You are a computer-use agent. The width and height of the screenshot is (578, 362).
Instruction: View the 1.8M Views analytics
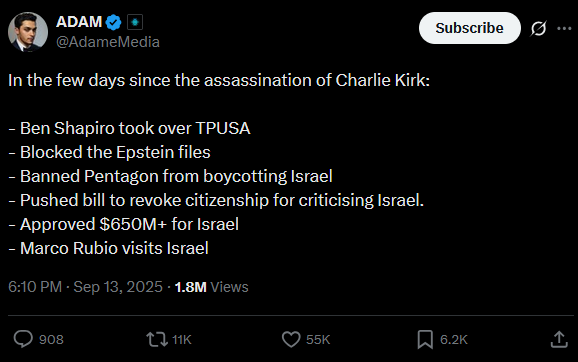point(212,287)
